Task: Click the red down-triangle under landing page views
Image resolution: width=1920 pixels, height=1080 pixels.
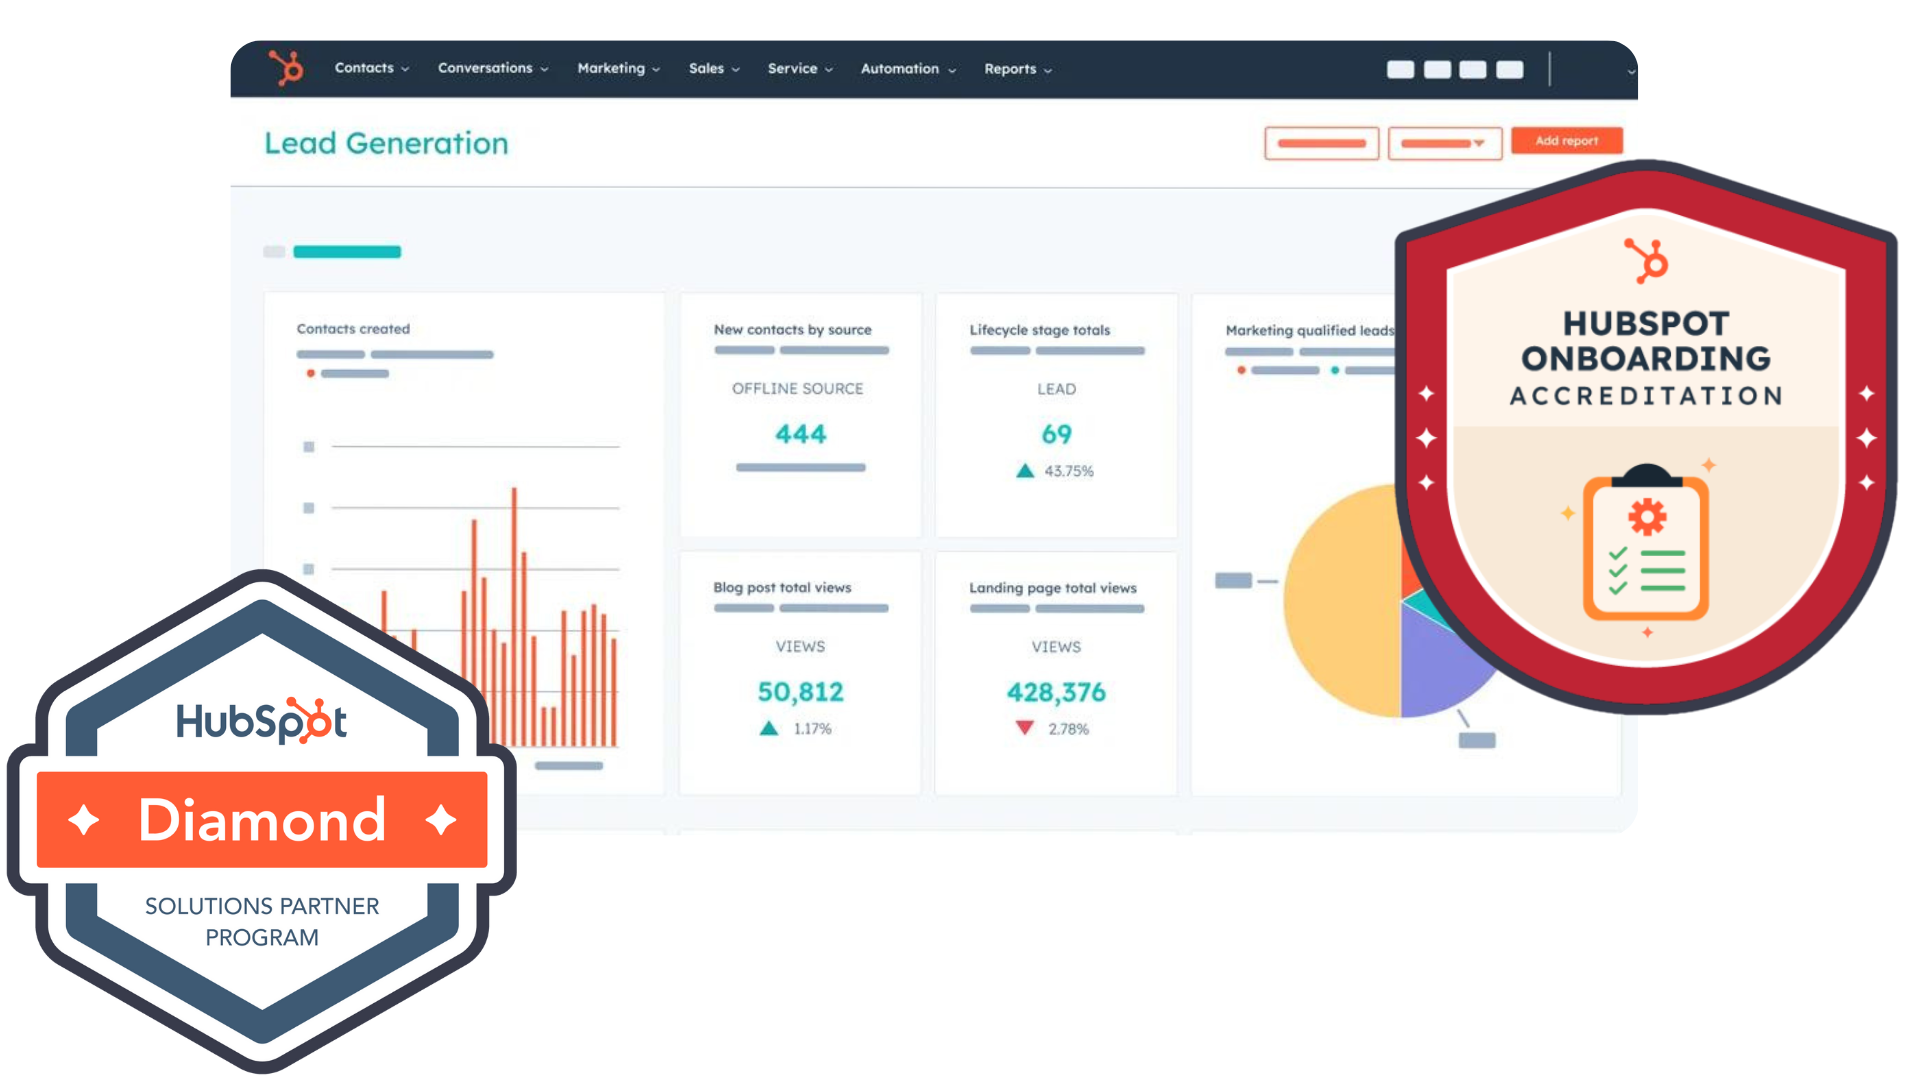Action: 1025,728
